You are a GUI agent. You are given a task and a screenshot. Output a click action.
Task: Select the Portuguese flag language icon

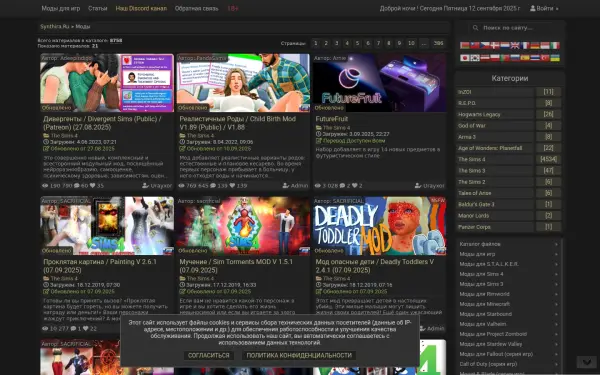point(505,58)
